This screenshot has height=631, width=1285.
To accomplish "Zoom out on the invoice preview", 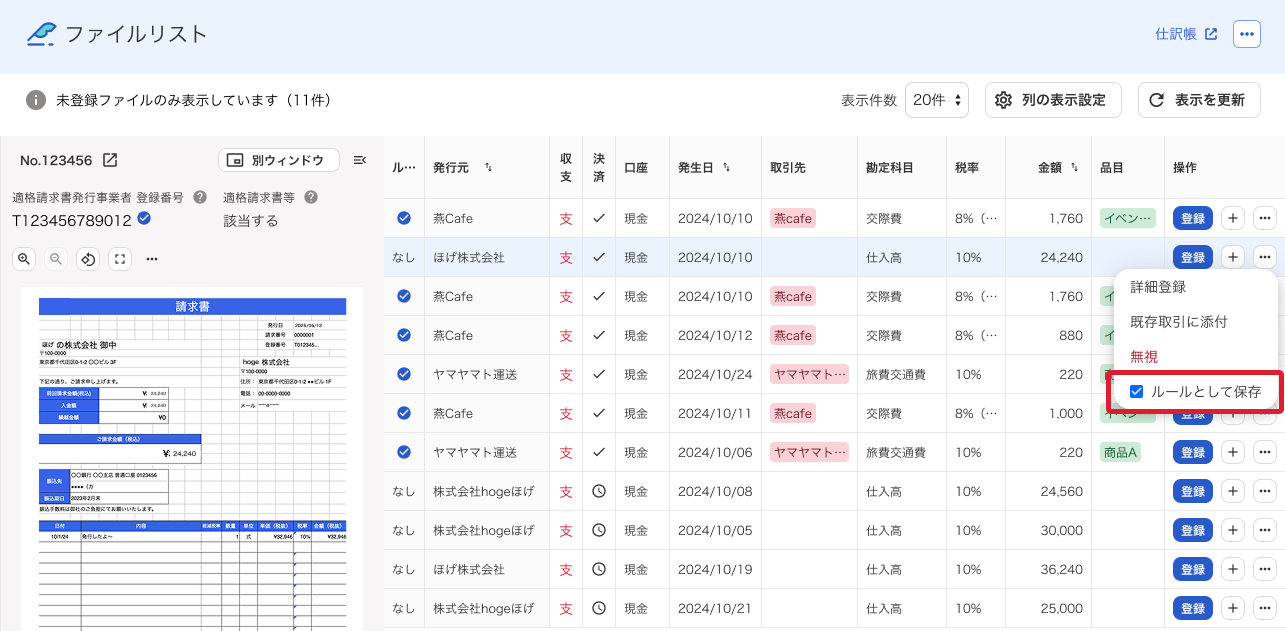I will pyautogui.click(x=56, y=259).
